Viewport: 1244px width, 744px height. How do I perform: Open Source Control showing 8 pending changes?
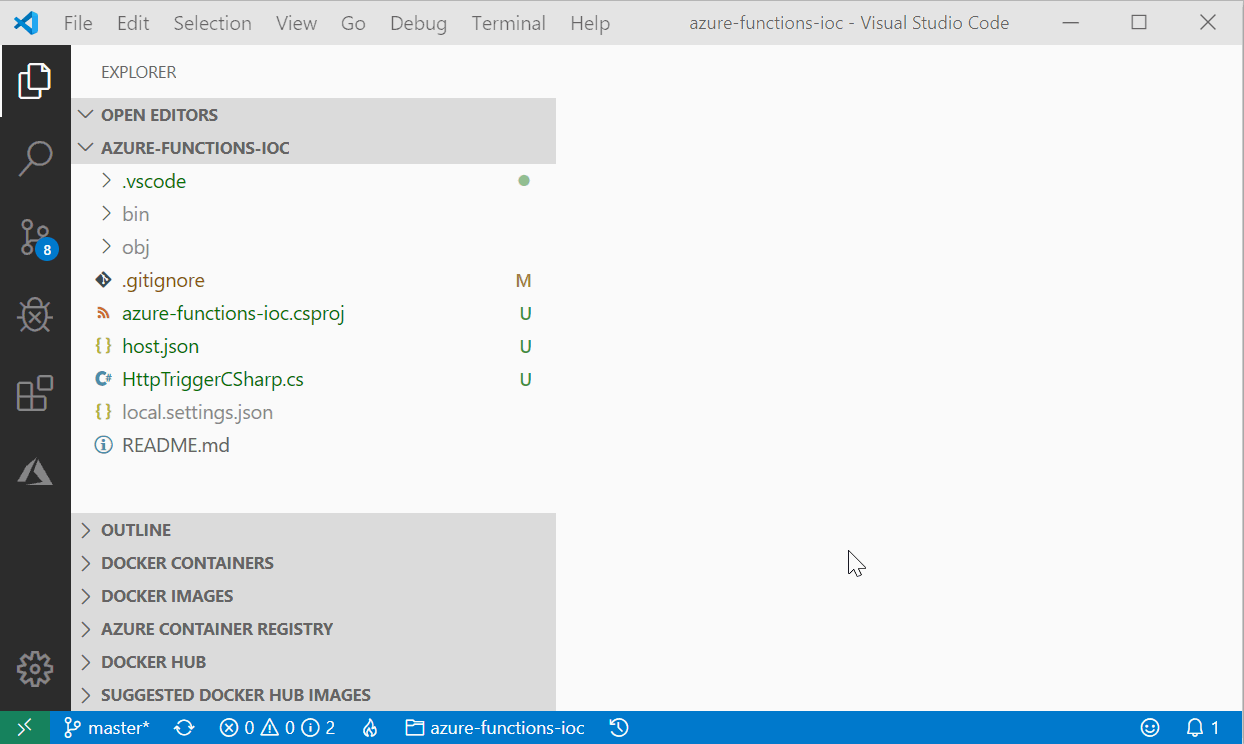coord(35,237)
